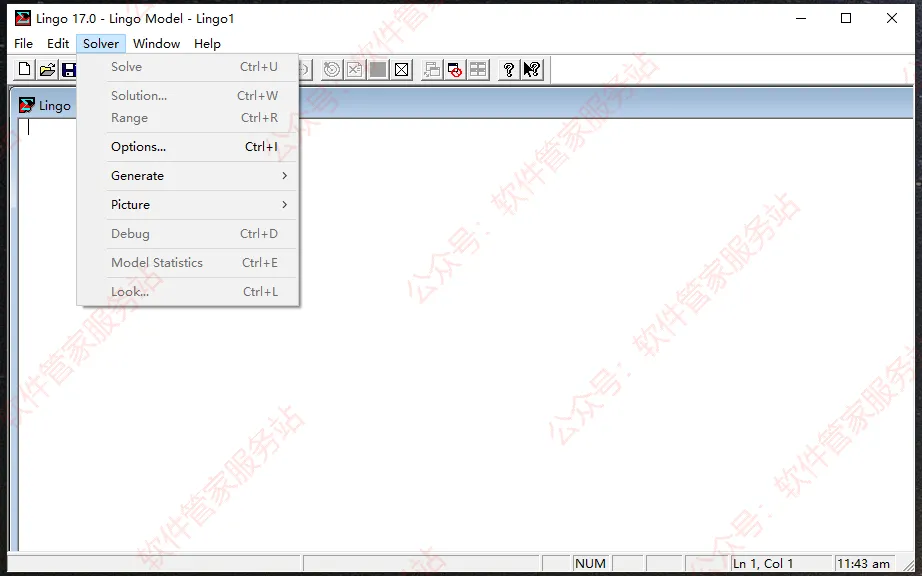The height and width of the screenshot is (576, 922).
Task: Choose Solution... in the Solver menu
Action: point(188,96)
